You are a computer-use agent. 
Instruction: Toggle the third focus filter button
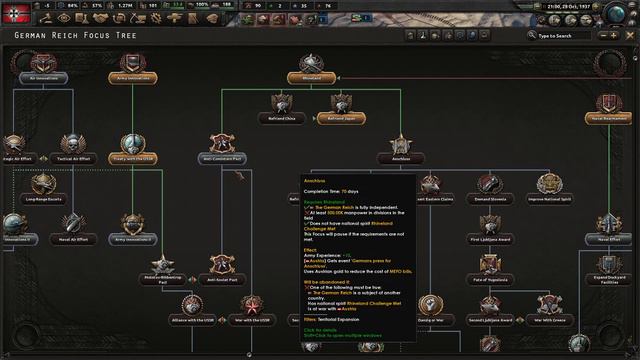435,36
